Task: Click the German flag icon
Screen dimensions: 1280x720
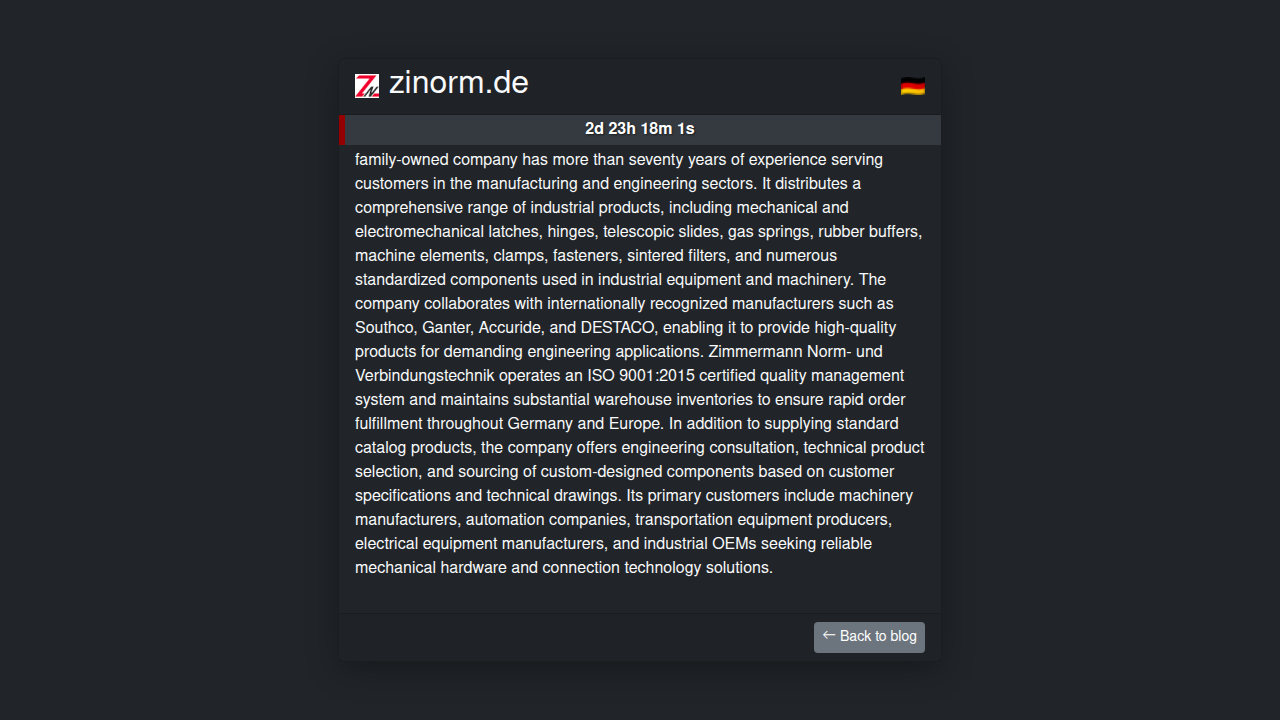Action: (912, 87)
